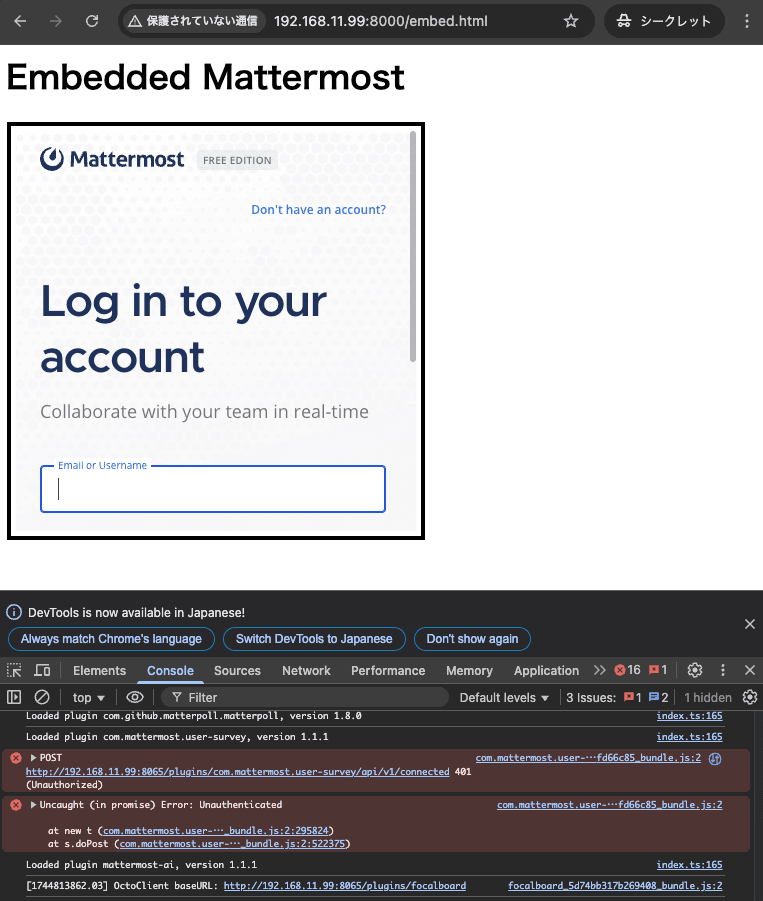Open the plugins/focalboard base URL link
This screenshot has height=901, width=763.
tap(345, 886)
